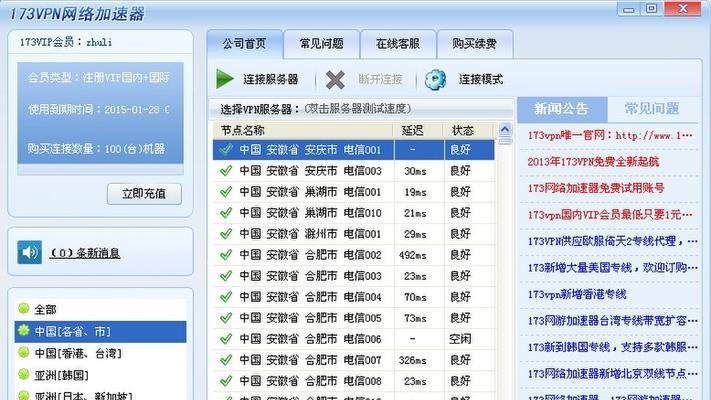
Task: Open 173VPN供应欧服倚天2专线代理 link
Action: [612, 241]
